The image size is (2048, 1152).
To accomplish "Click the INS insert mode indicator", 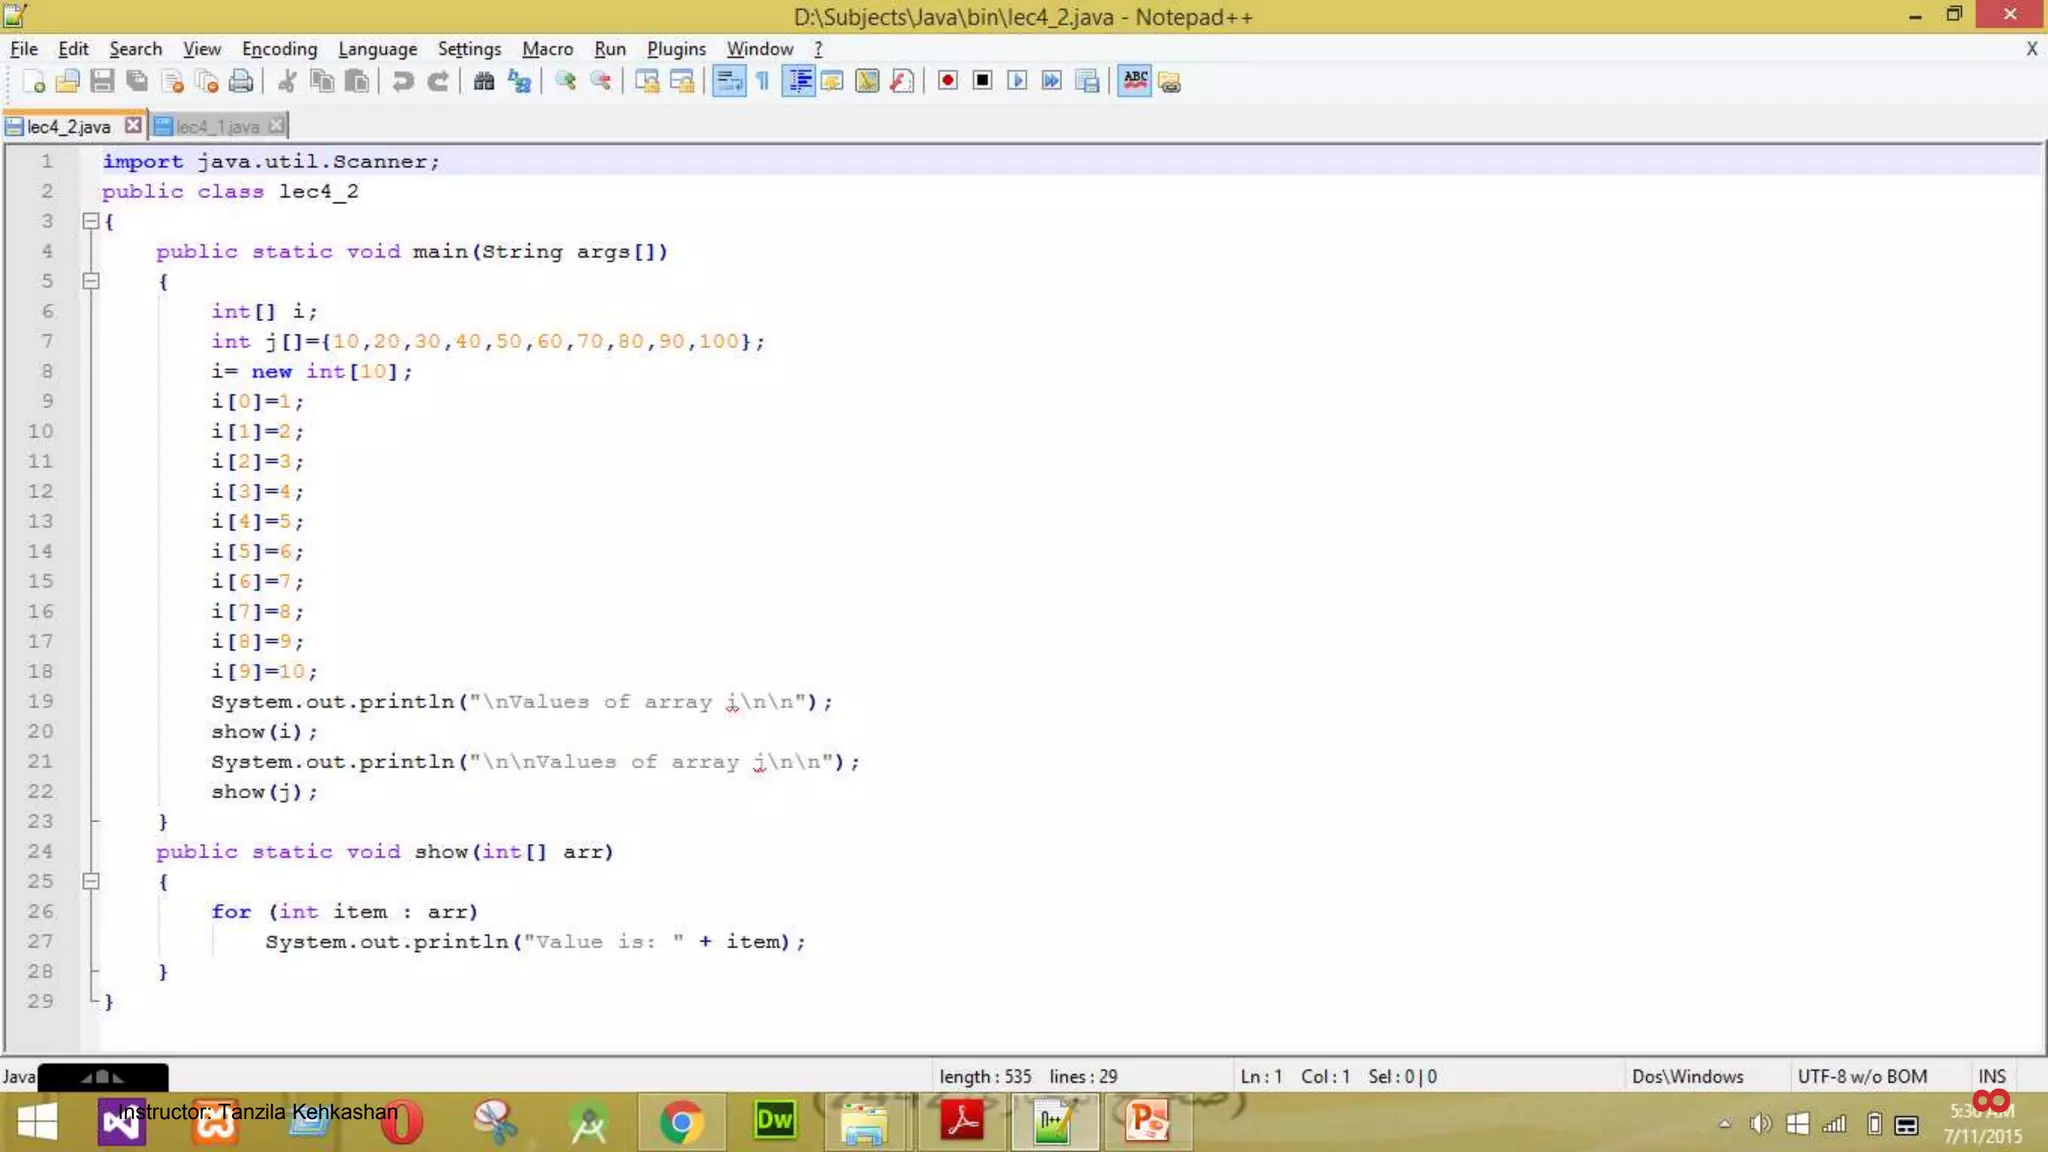I will coord(1991,1077).
